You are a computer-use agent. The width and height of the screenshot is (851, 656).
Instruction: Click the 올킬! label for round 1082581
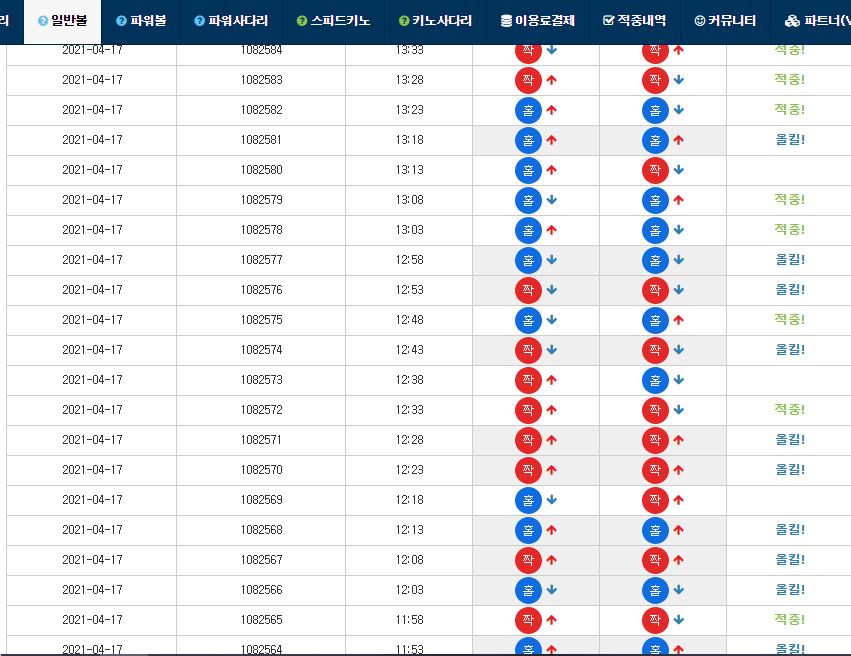pos(790,140)
